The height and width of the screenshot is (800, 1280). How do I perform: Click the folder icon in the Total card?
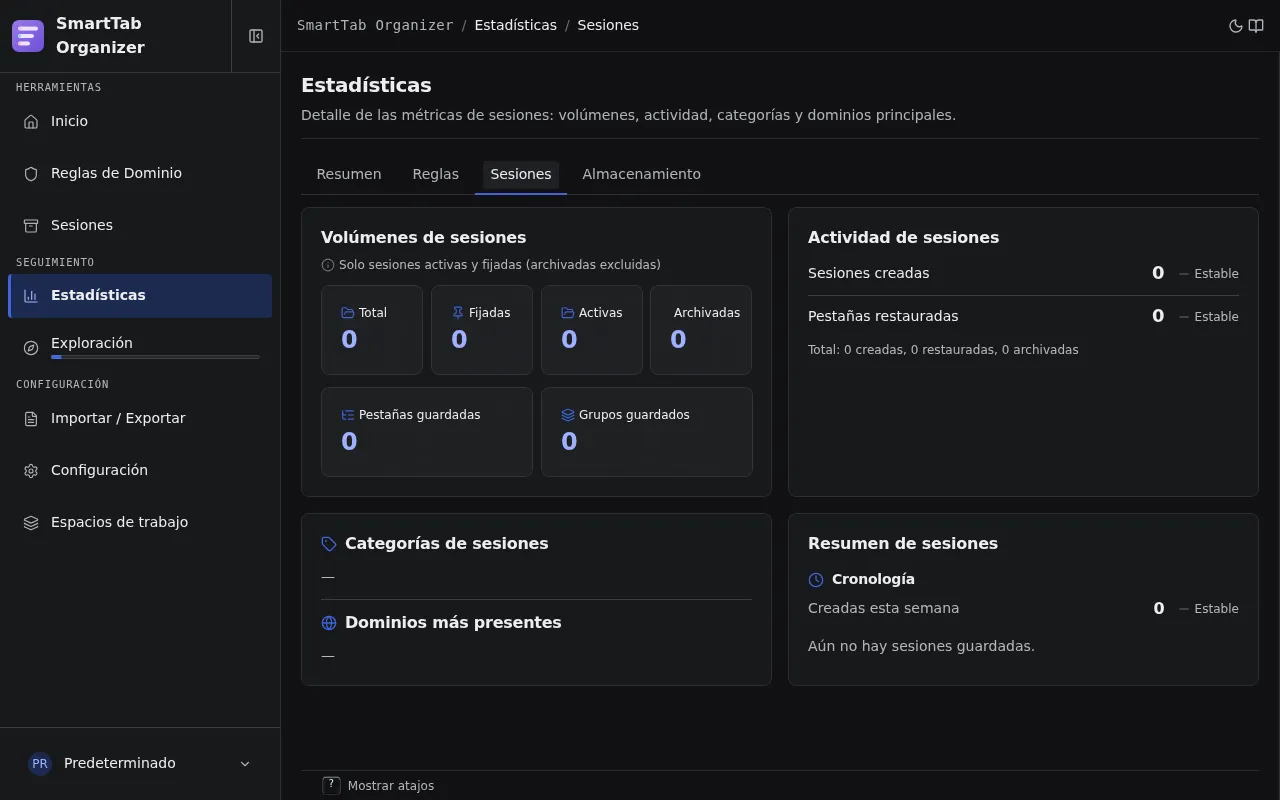tap(348, 313)
